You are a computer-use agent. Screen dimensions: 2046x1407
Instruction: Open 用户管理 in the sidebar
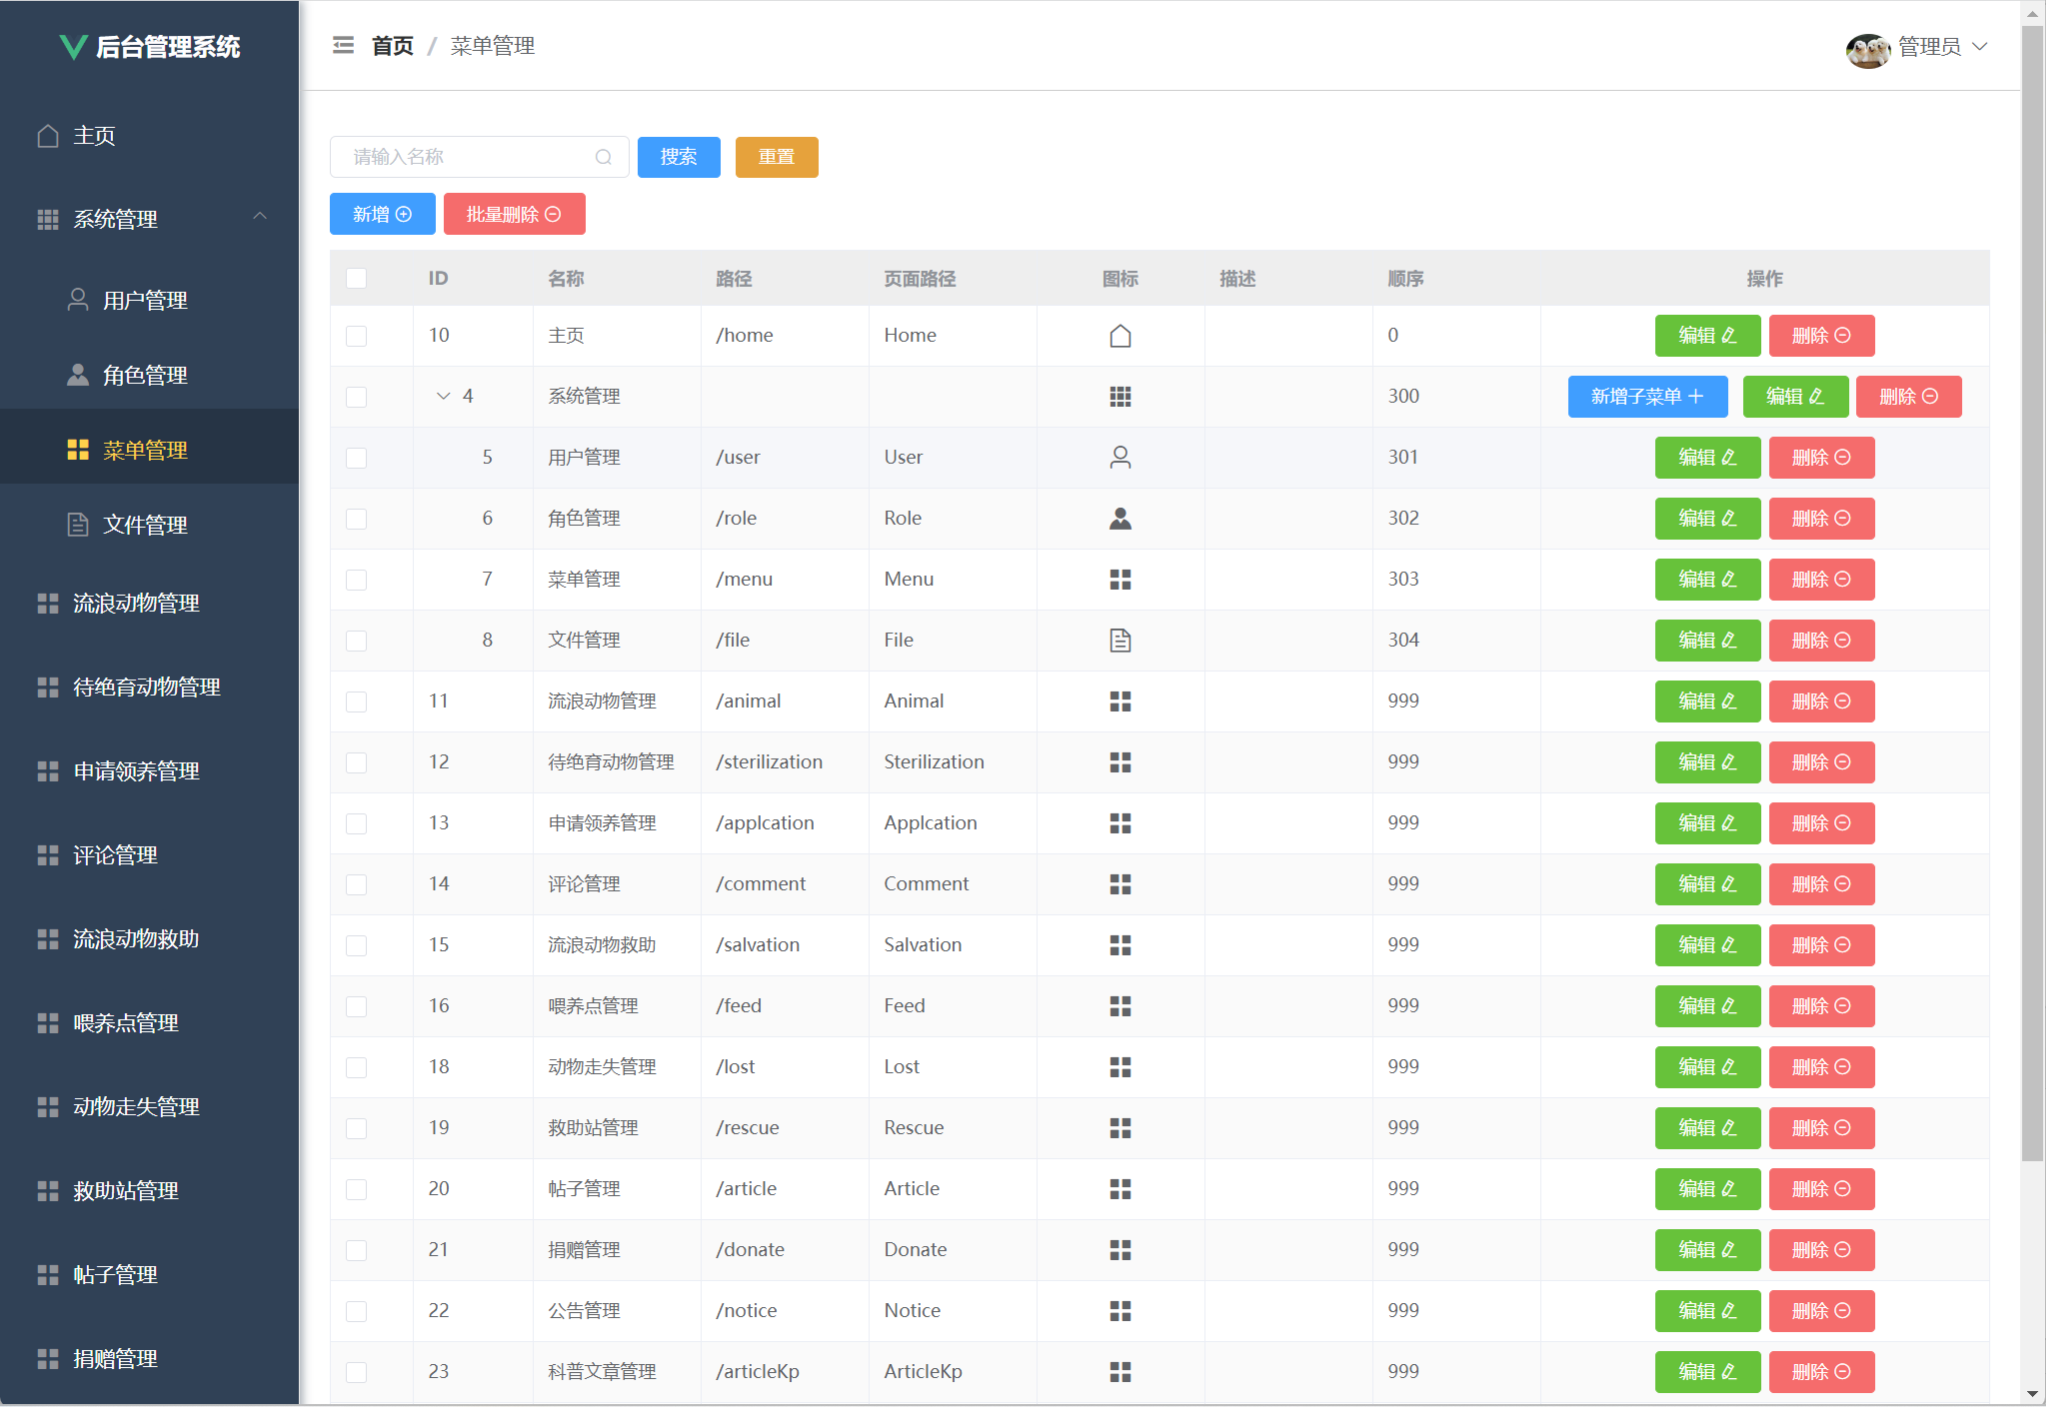point(145,300)
